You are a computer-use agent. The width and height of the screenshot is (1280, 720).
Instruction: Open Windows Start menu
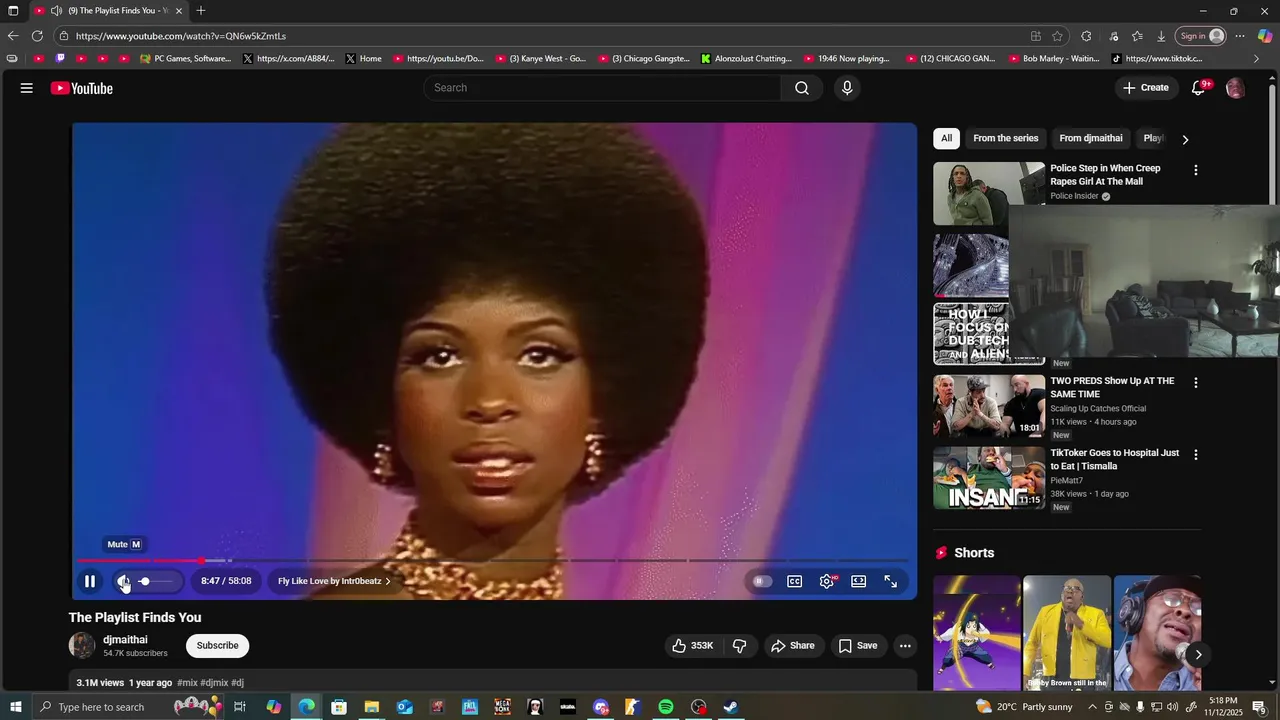pyautogui.click(x=16, y=707)
